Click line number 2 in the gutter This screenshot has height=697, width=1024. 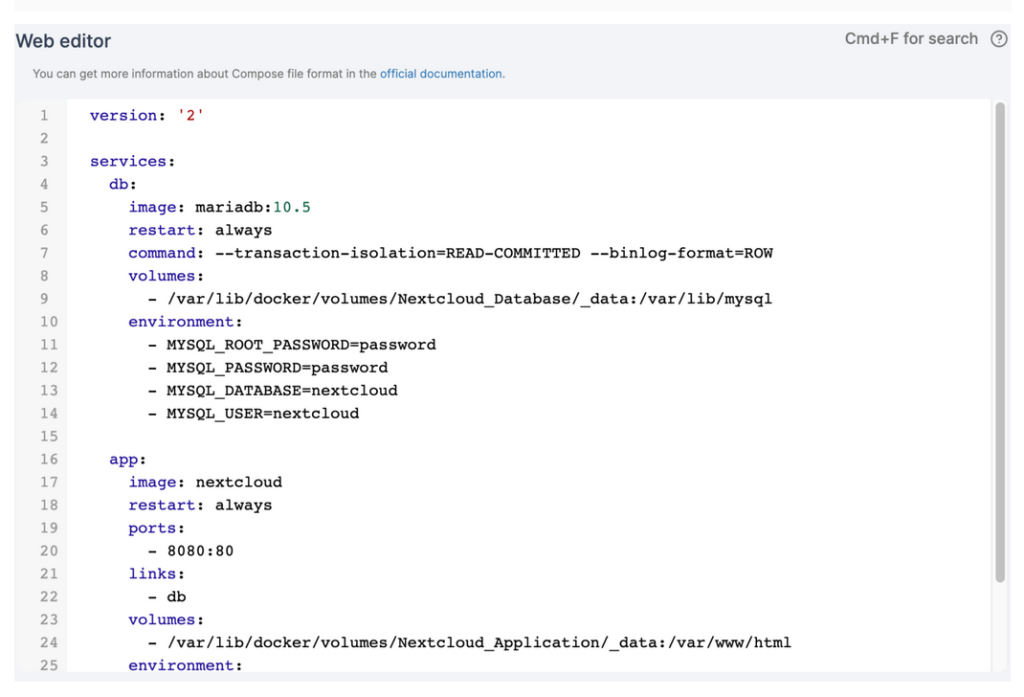[44, 138]
